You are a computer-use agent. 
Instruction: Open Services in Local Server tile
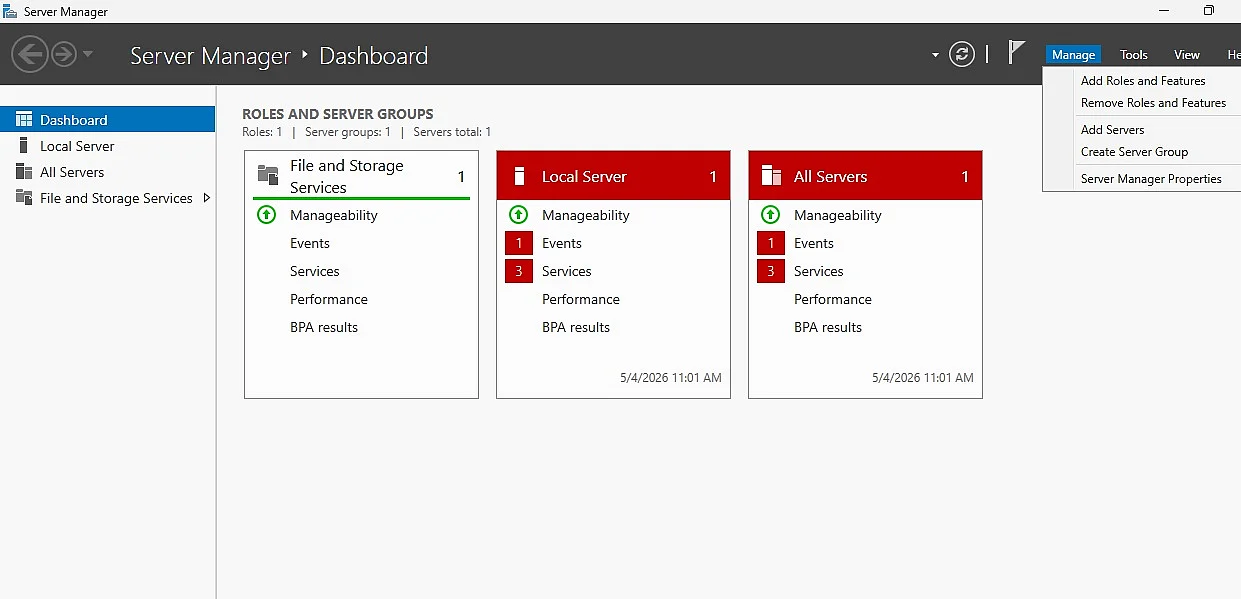[567, 271]
